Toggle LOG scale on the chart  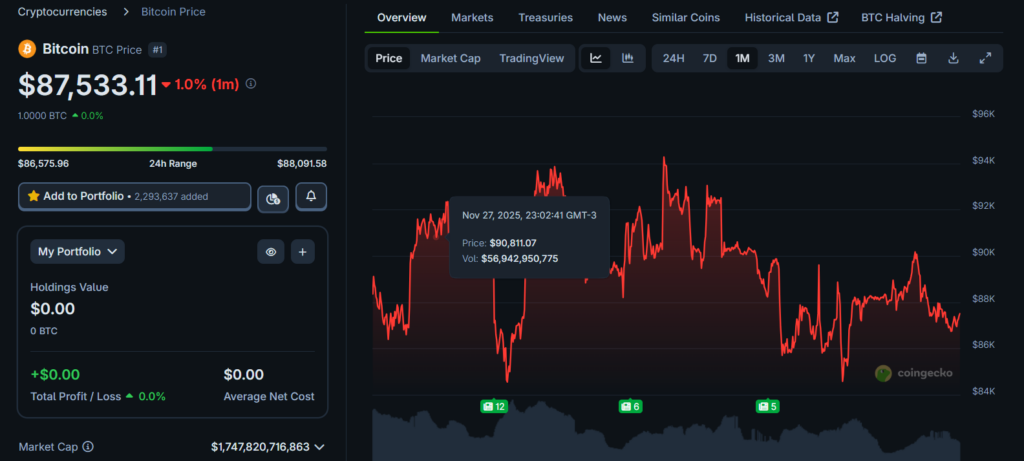click(885, 58)
